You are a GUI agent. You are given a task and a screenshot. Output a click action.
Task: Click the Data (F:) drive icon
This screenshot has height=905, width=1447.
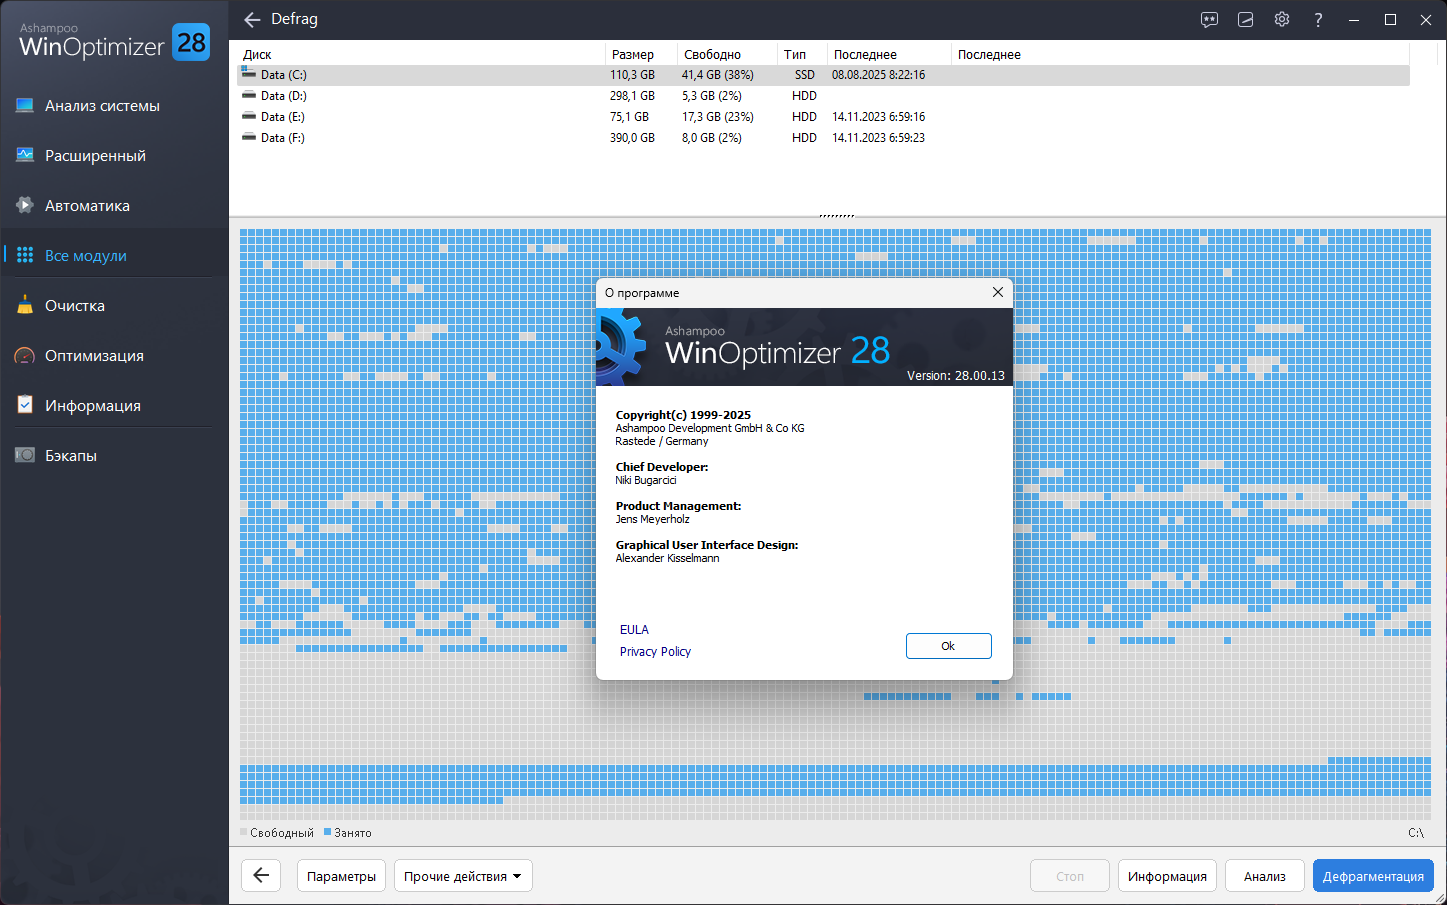pos(249,137)
